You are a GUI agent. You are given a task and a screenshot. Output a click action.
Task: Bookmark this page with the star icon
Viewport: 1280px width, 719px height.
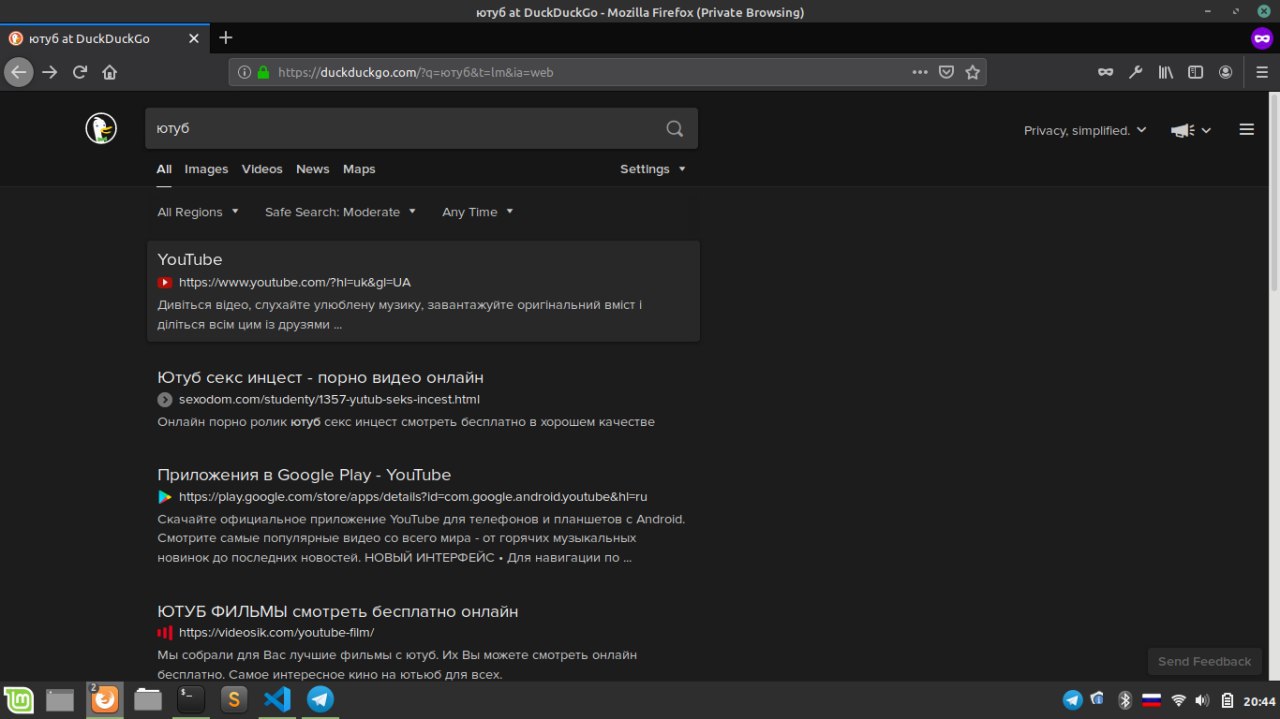[x=972, y=72]
